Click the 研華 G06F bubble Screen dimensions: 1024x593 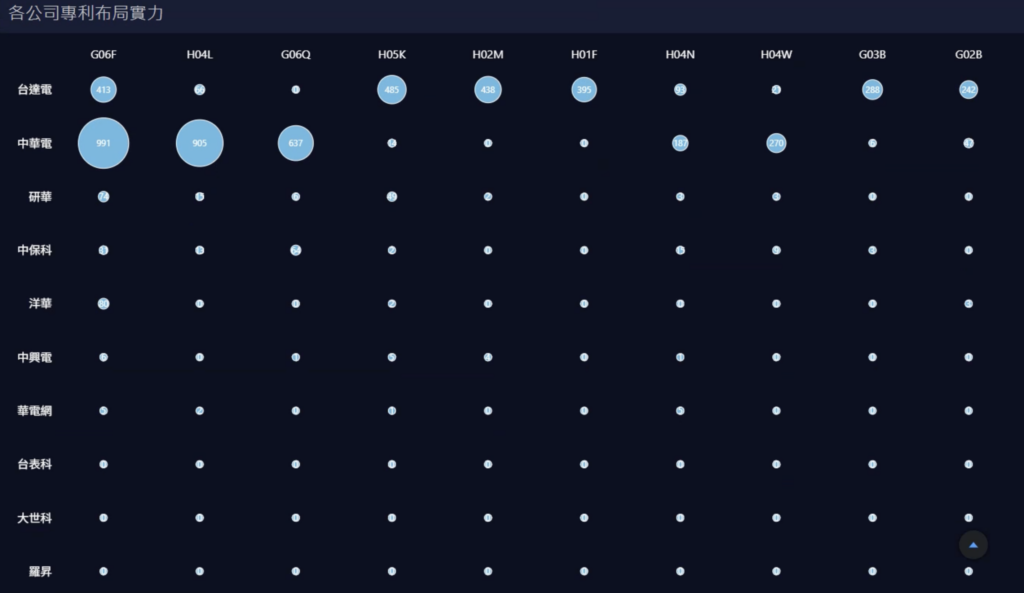click(103, 197)
